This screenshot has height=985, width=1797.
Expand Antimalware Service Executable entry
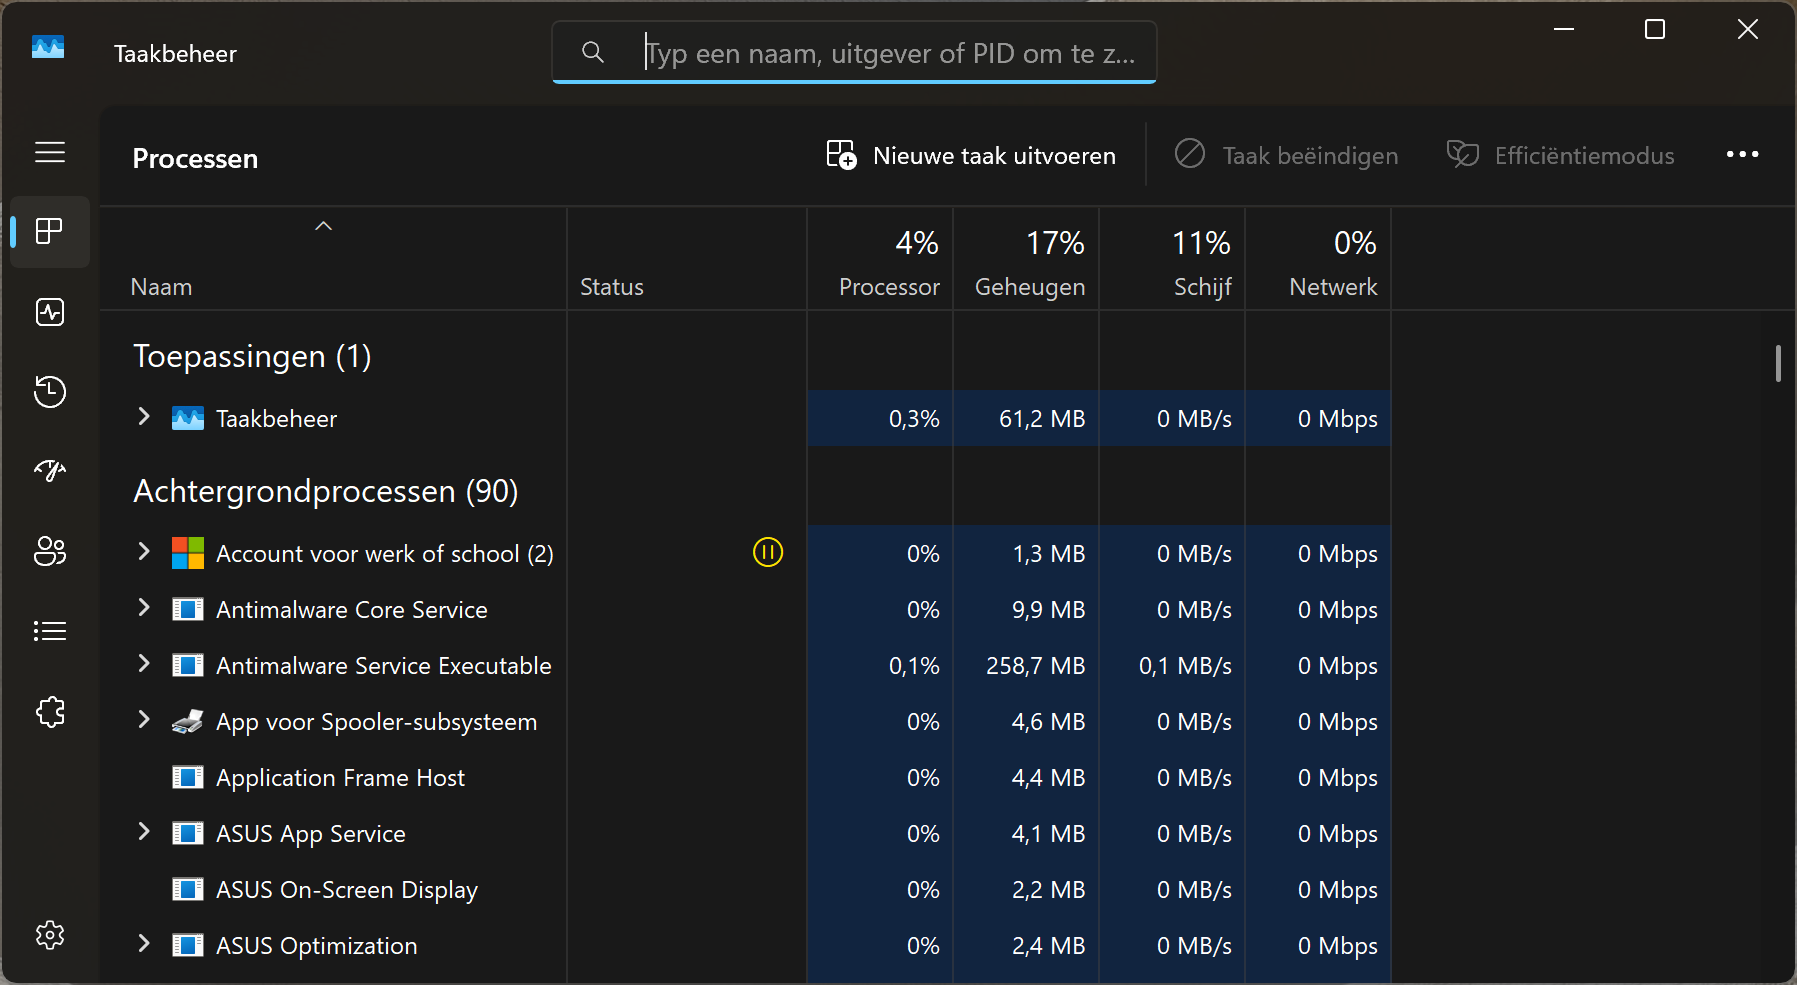(144, 664)
